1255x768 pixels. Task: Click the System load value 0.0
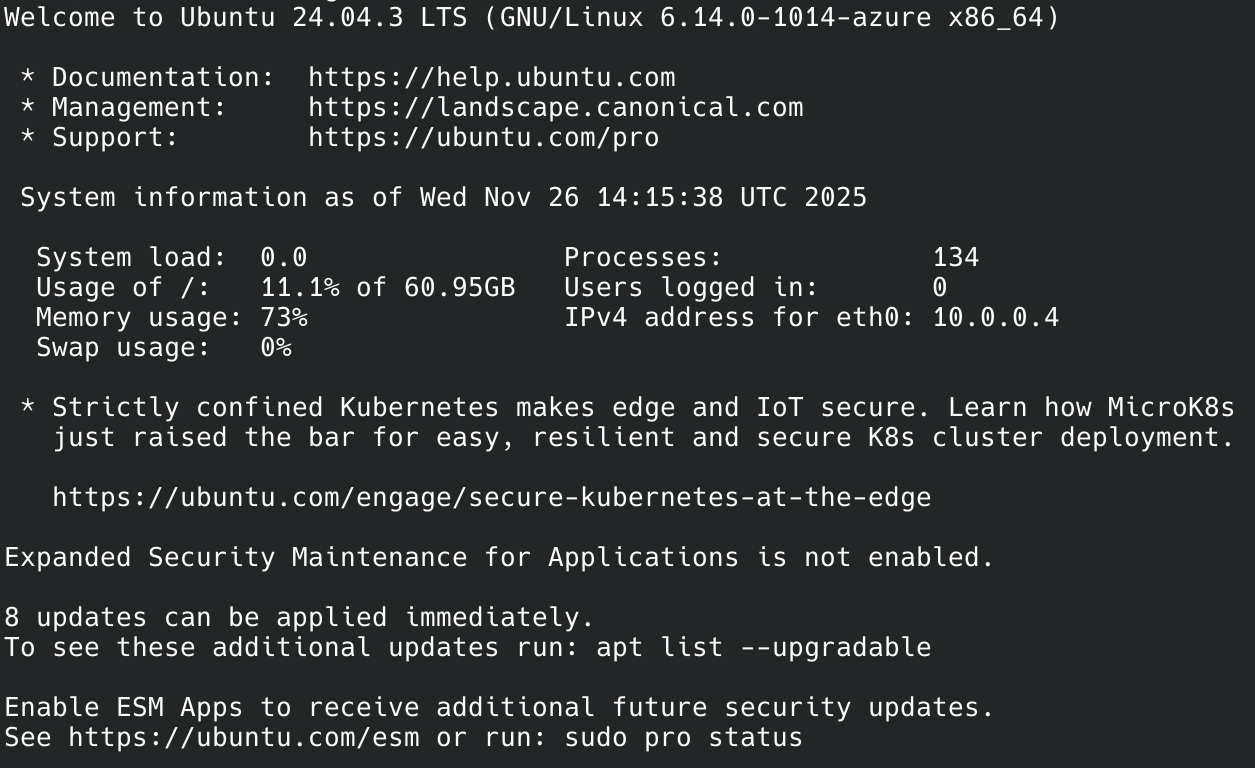pyautogui.click(x=284, y=258)
